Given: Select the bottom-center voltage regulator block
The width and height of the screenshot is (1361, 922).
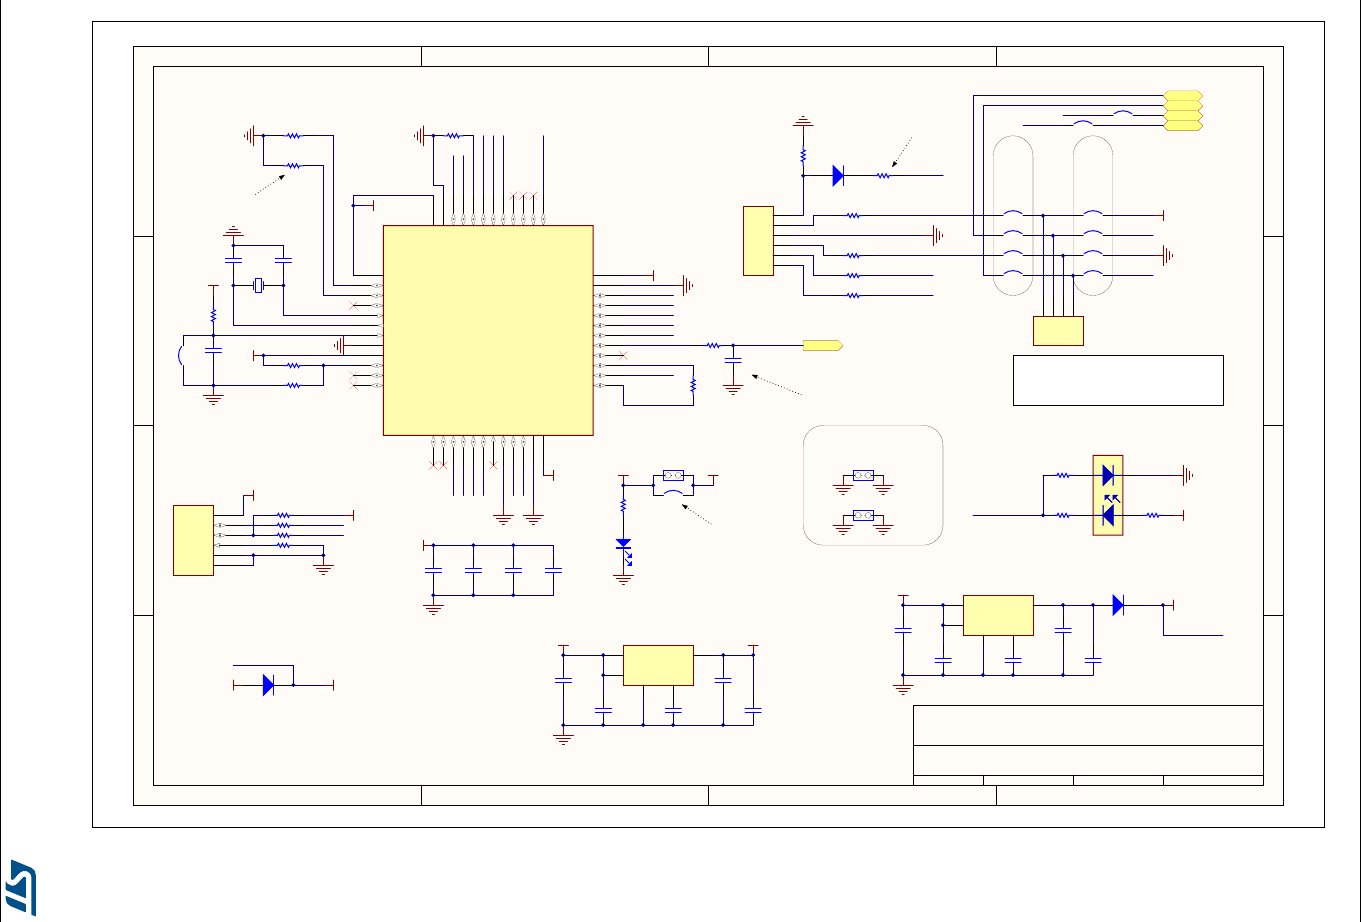Looking at the screenshot, I should pos(658,665).
